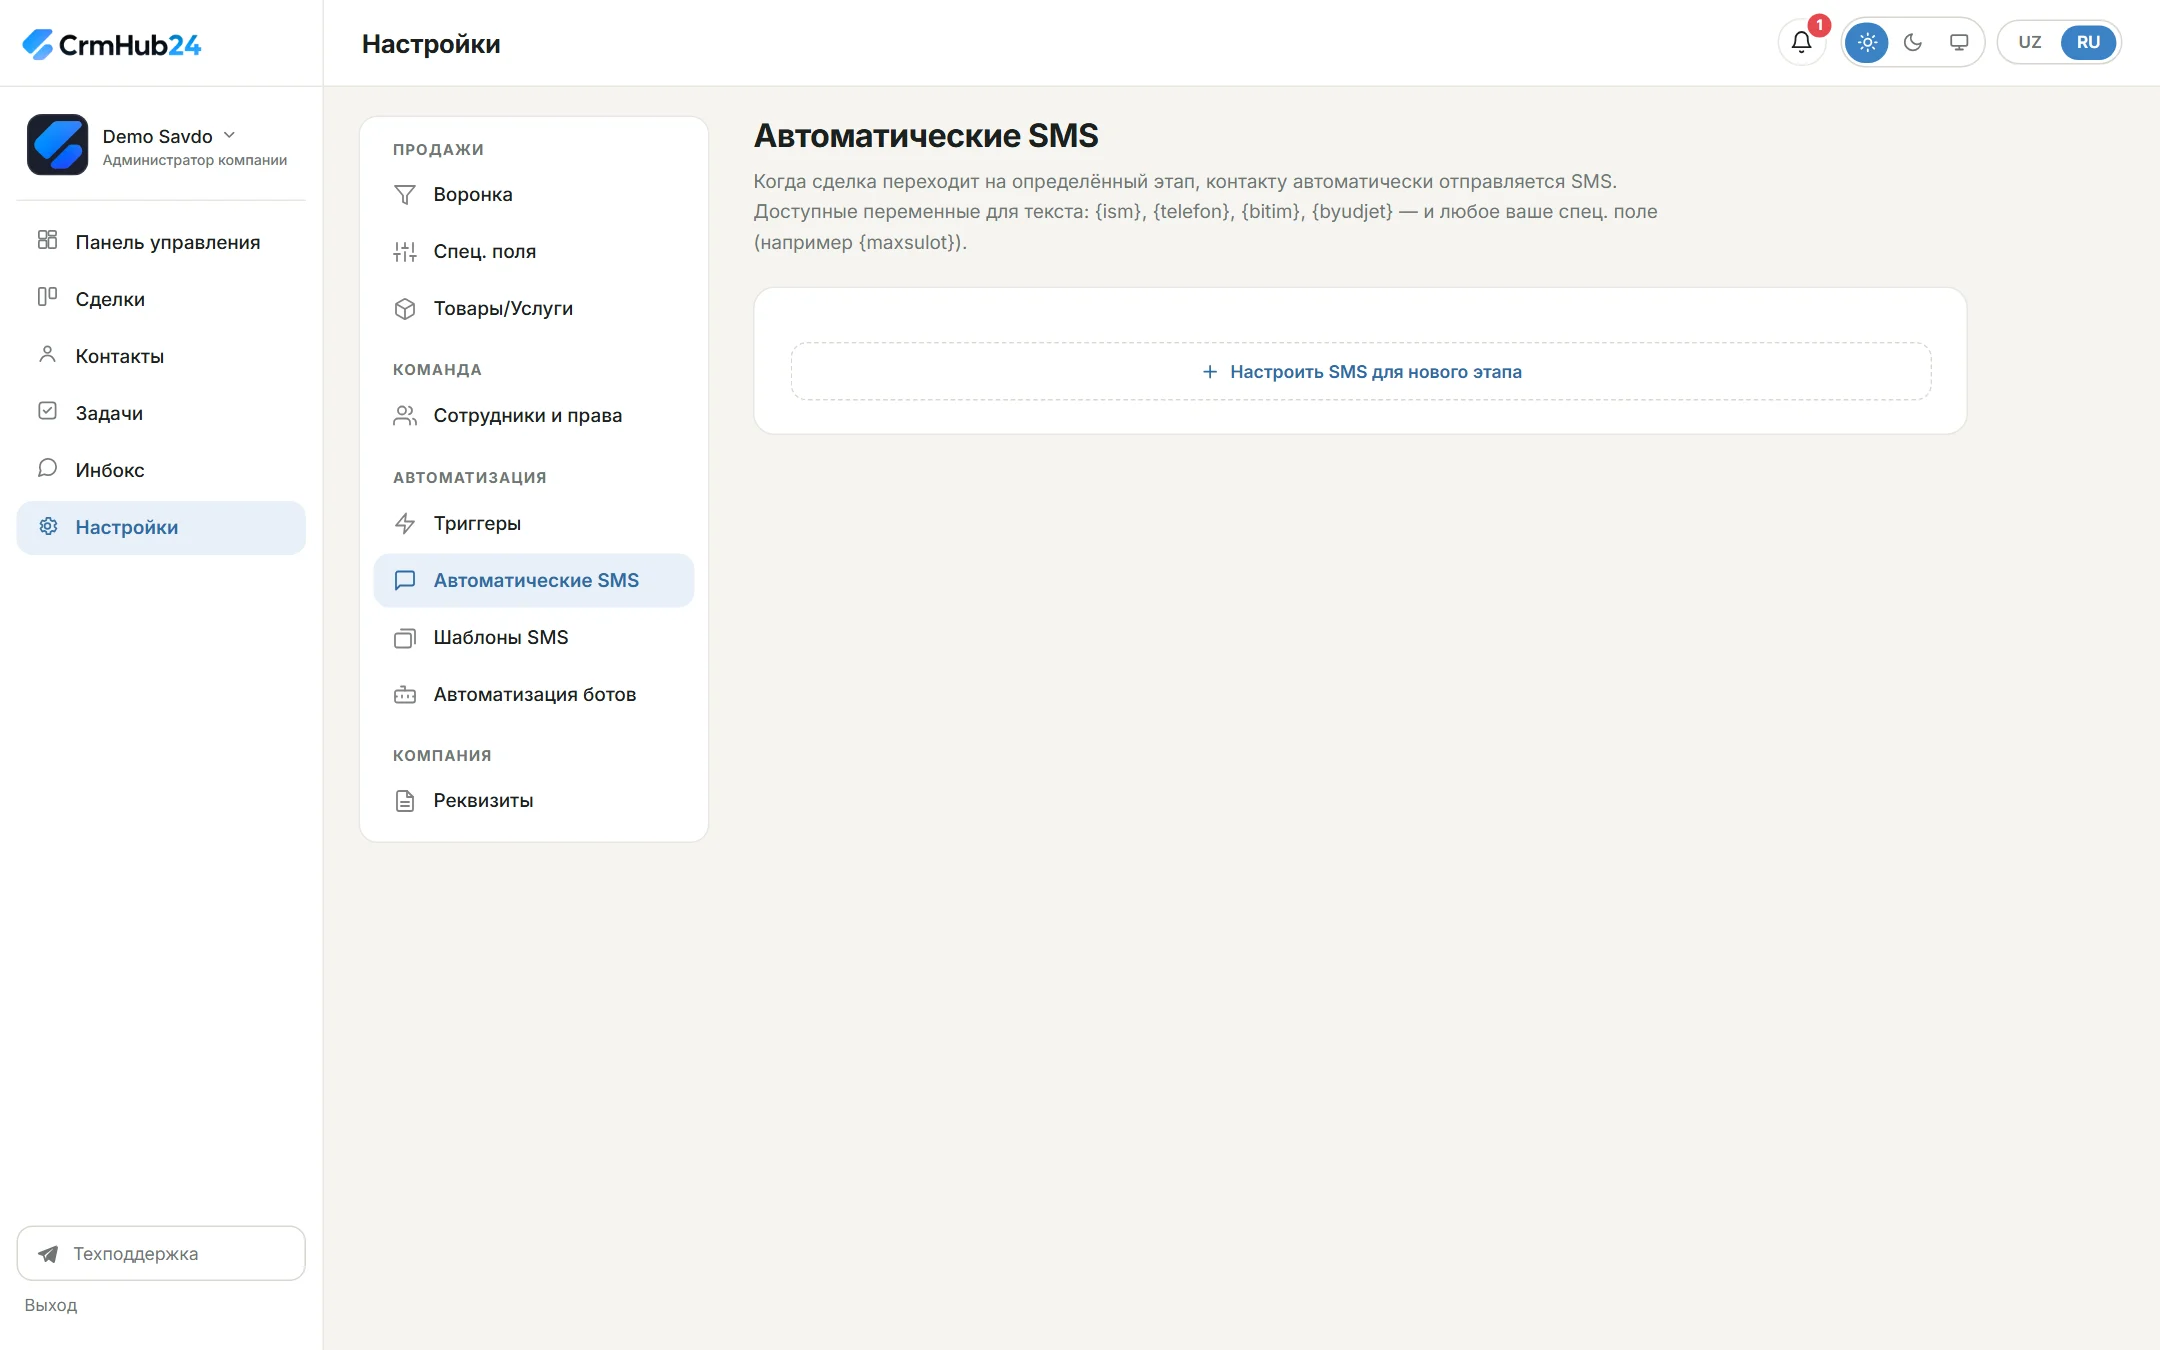The width and height of the screenshot is (2160, 1350).
Task: Open Шаблоны SMS label
Action: coord(501,638)
